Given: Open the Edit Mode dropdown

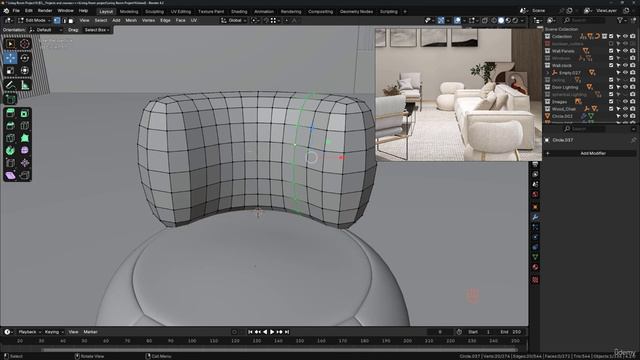Looking at the screenshot, I should (35, 20).
